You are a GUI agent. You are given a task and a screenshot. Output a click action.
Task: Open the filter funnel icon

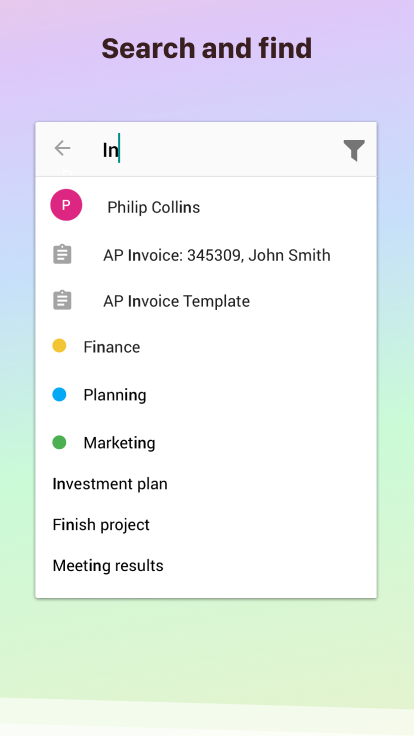[x=354, y=150]
